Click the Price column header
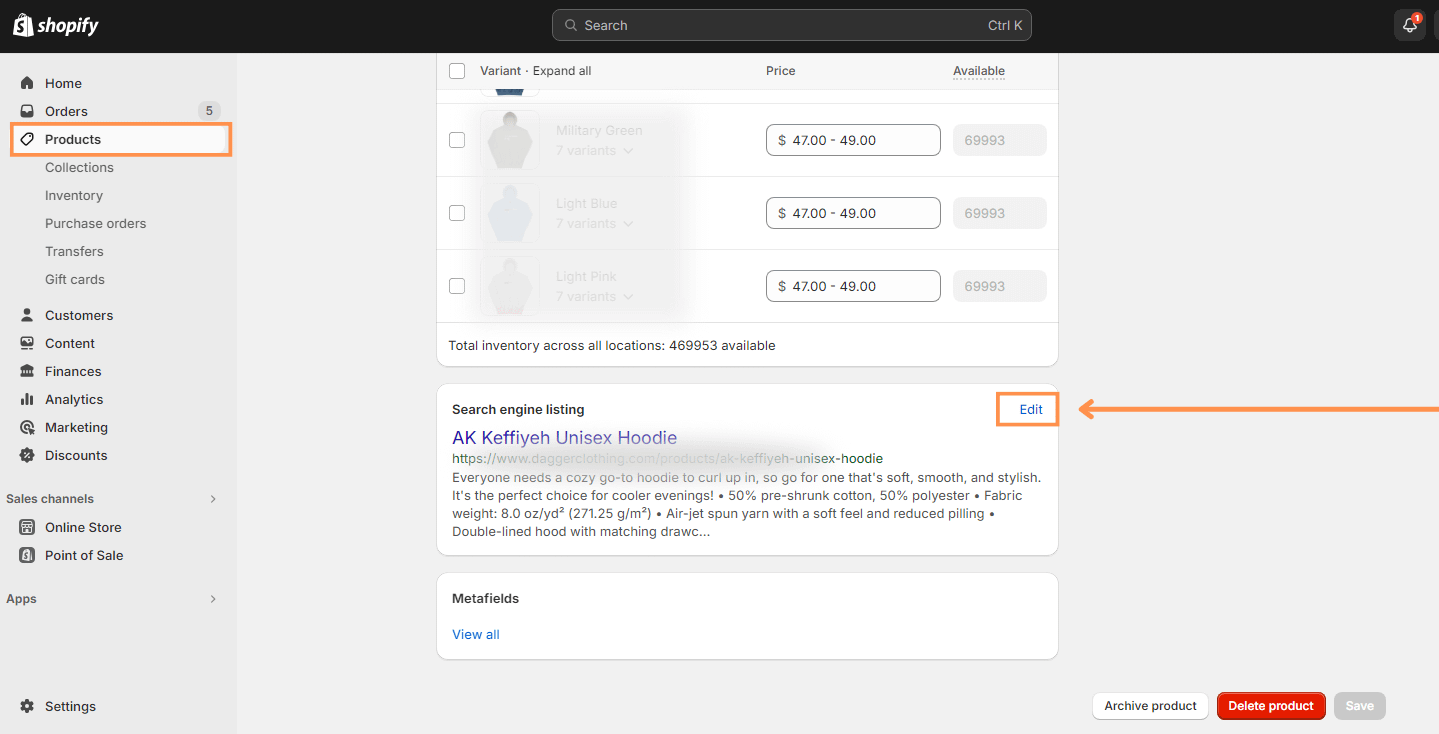The height and width of the screenshot is (734, 1439). coord(781,71)
